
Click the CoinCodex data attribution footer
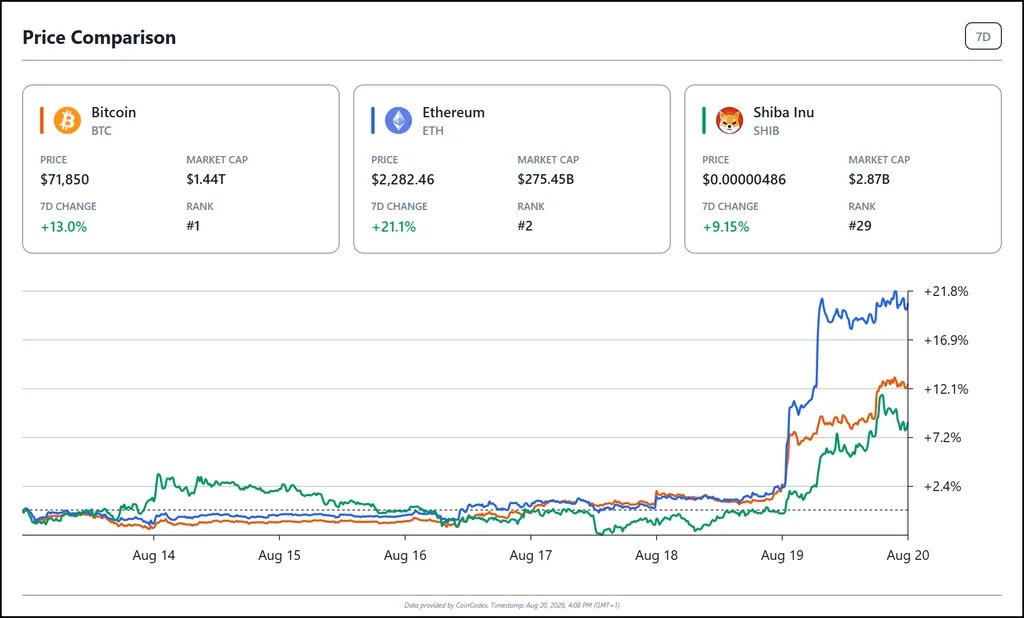pyautogui.click(x=512, y=605)
